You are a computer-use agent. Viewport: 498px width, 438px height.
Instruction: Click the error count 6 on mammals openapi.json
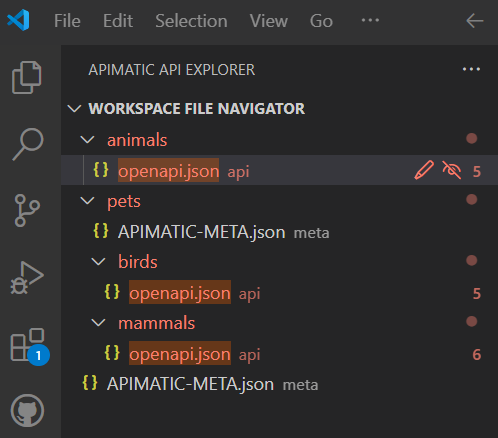pyautogui.click(x=477, y=354)
